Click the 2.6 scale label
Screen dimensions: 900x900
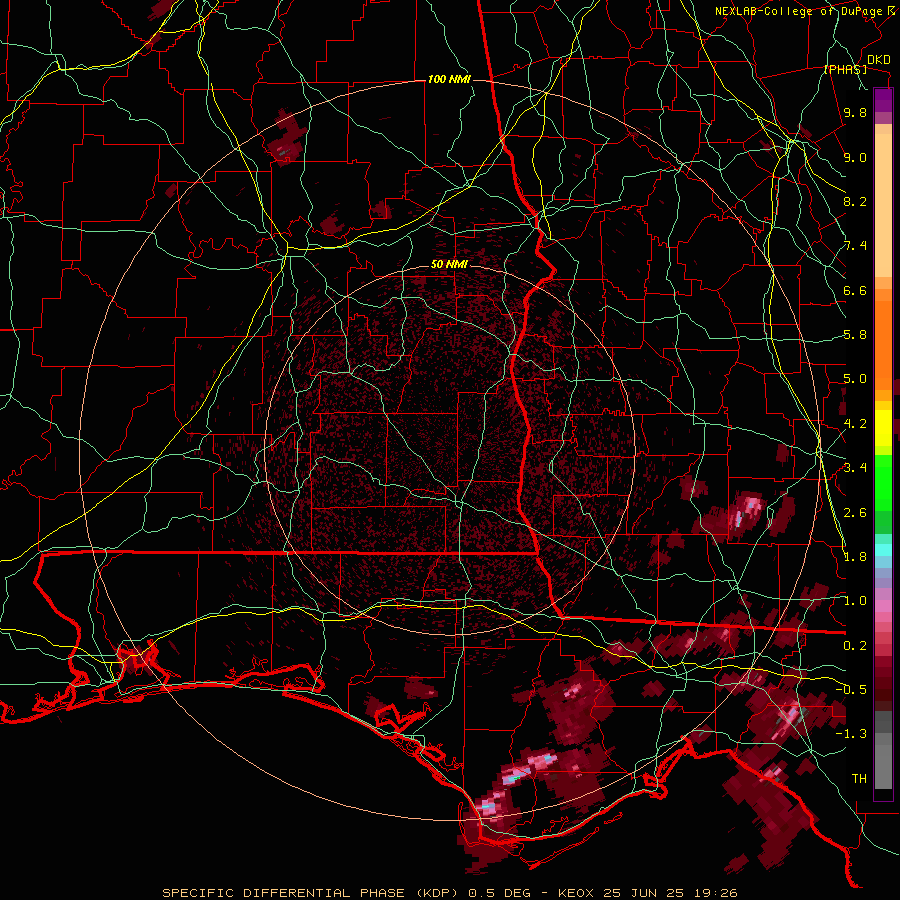tap(855, 513)
